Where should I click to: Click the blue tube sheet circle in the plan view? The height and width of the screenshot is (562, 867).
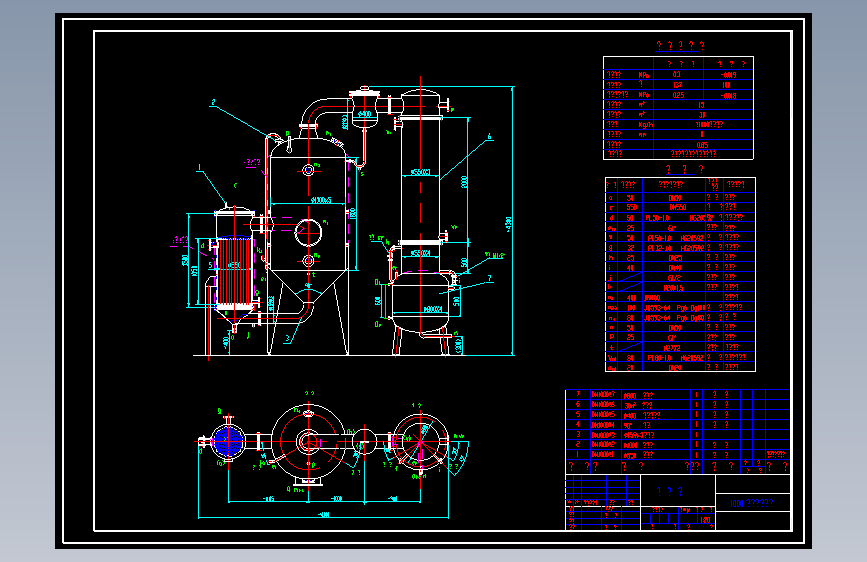click(x=228, y=441)
